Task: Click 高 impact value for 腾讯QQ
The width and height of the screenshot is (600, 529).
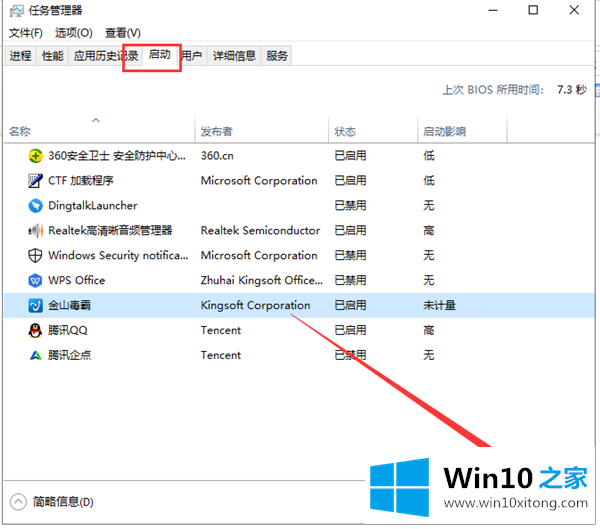Action: point(429,330)
